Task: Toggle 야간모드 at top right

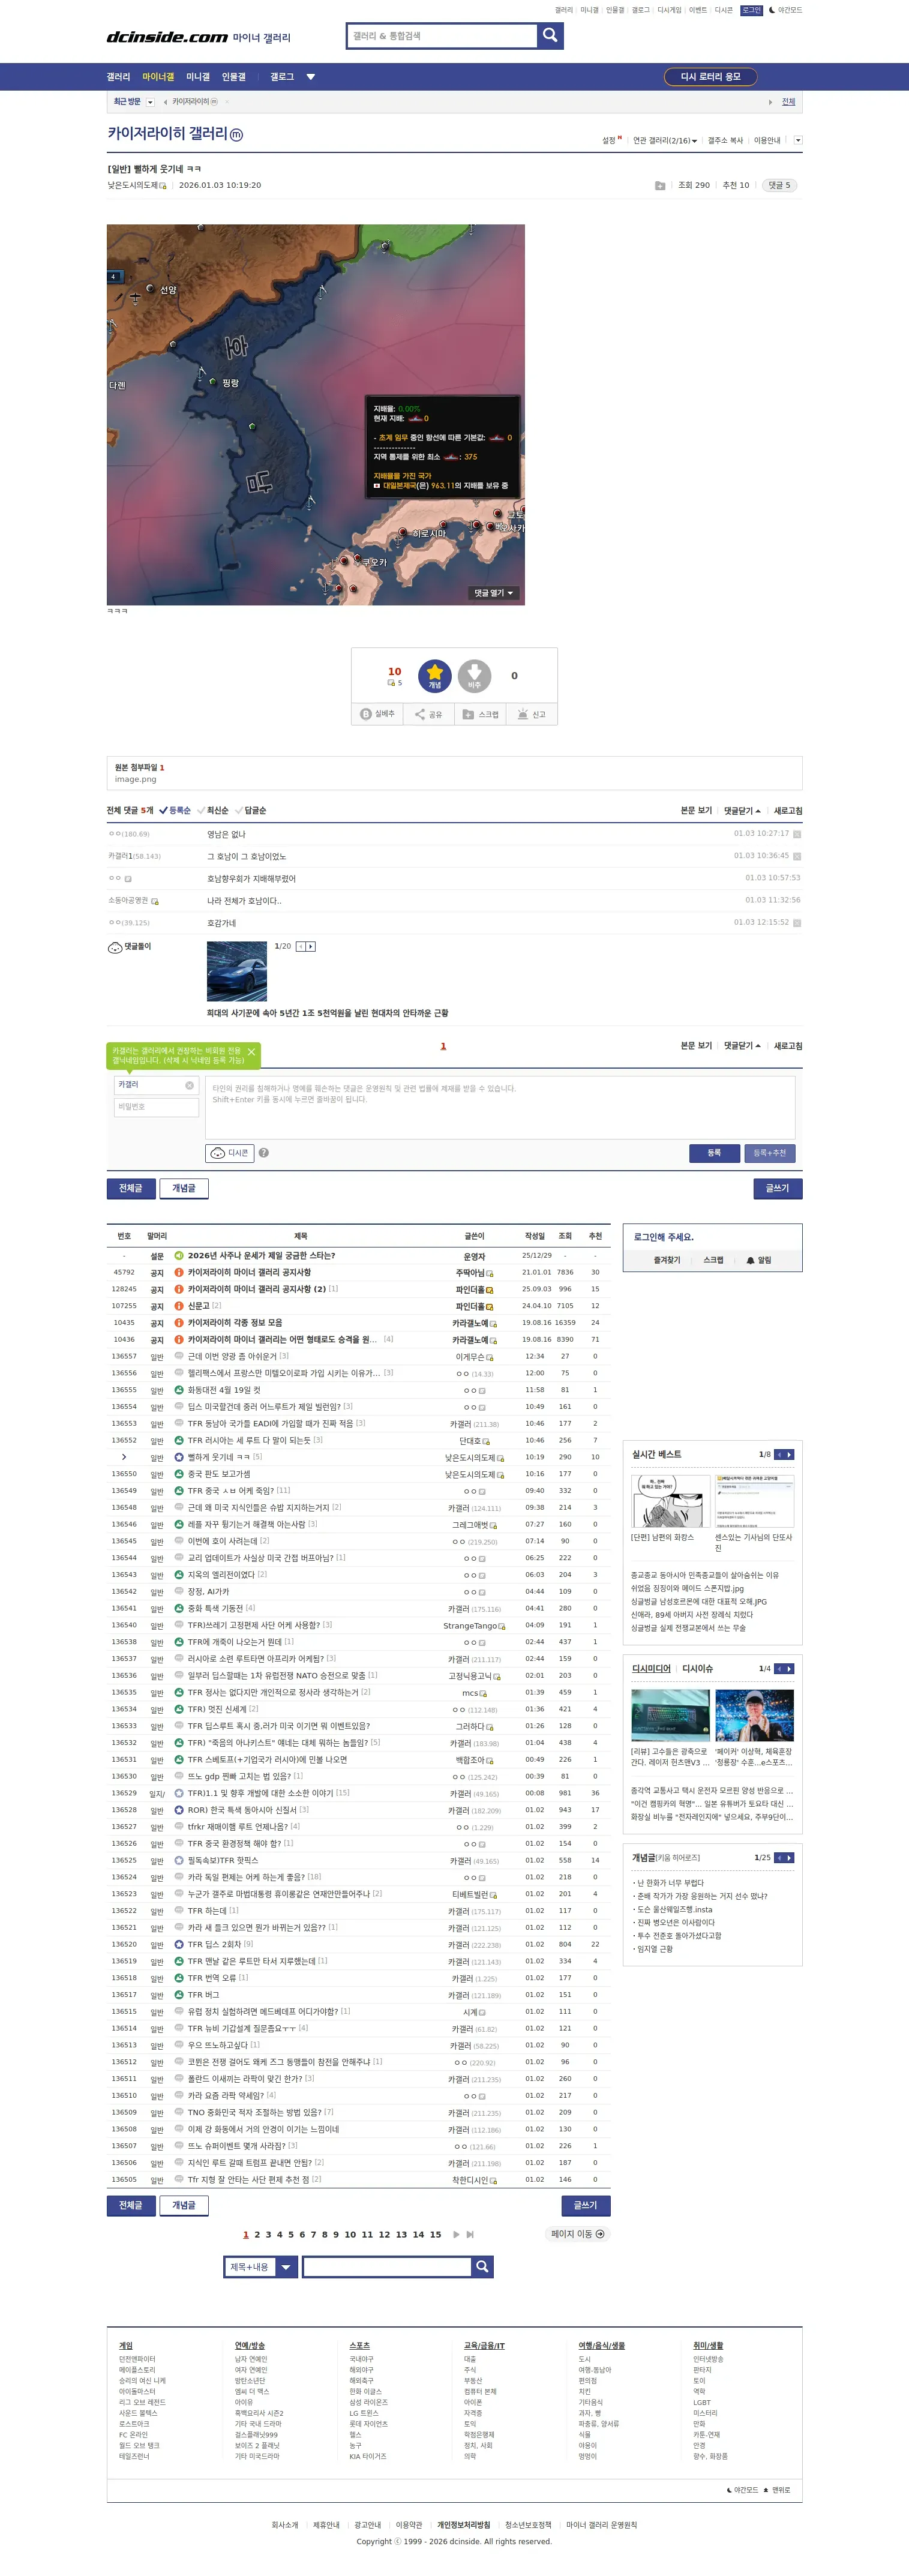Action: click(785, 10)
